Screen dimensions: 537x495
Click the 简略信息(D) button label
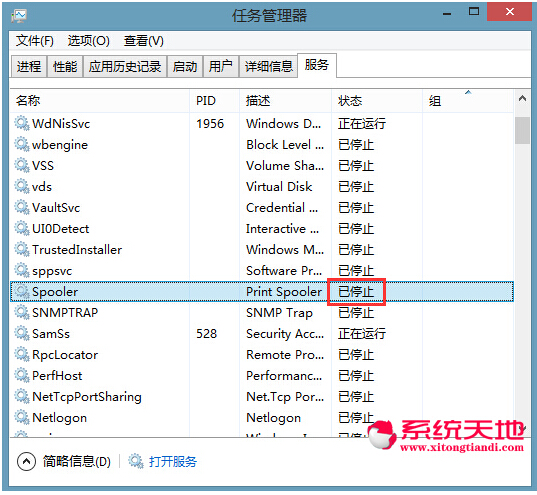tap(77, 461)
